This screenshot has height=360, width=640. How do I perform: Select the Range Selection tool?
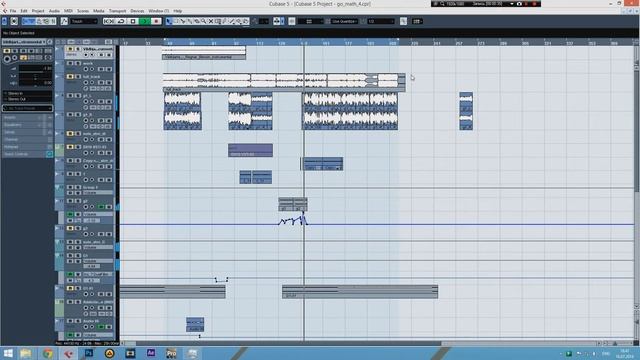[176, 21]
